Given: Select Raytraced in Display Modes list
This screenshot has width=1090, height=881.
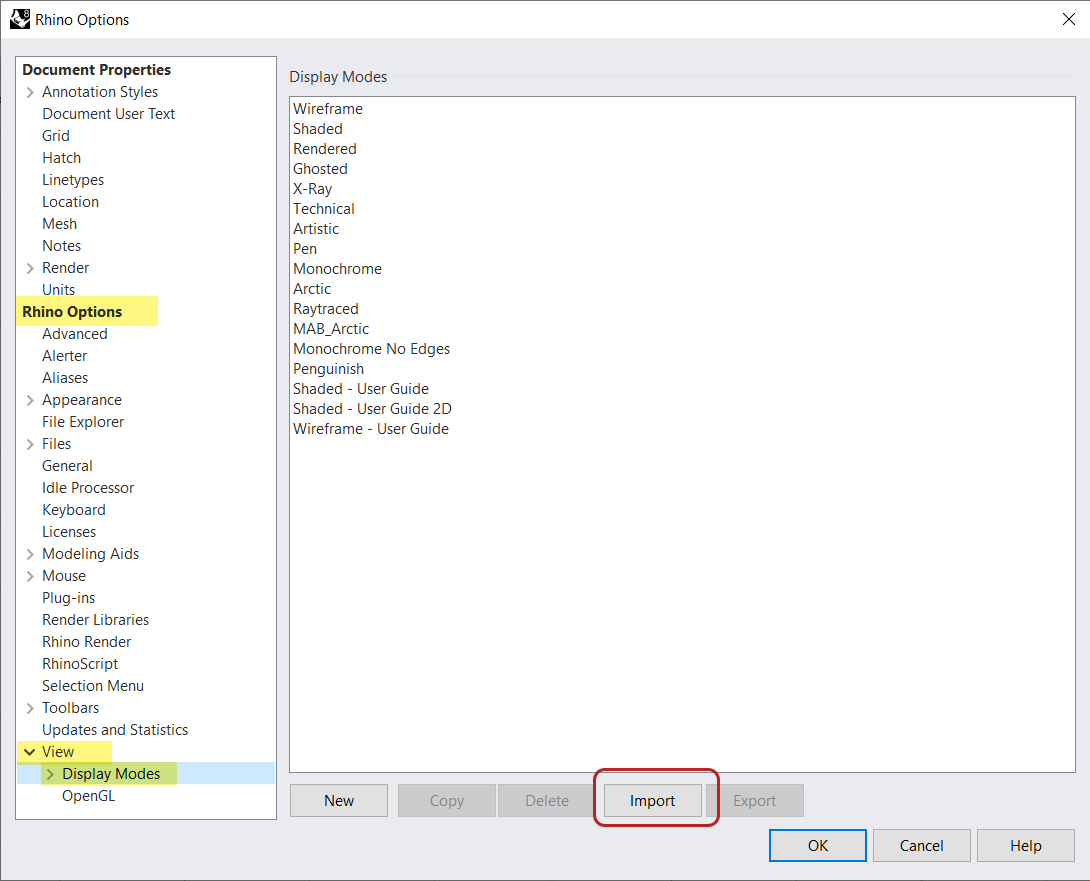Looking at the screenshot, I should (325, 309).
